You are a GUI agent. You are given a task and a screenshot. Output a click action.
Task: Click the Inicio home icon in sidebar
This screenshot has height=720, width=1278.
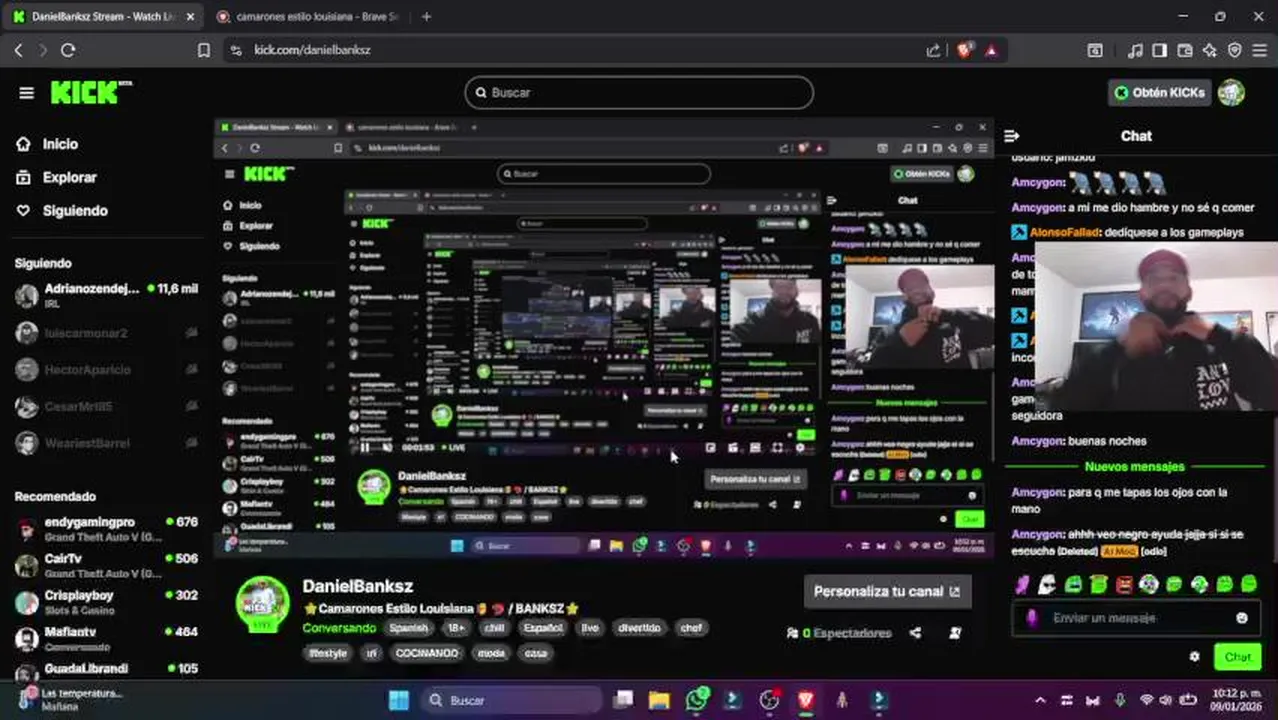23,144
